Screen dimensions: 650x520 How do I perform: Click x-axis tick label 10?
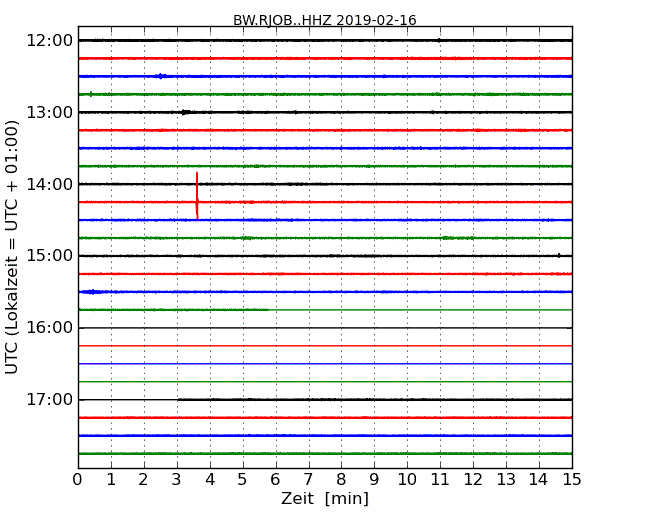407,480
